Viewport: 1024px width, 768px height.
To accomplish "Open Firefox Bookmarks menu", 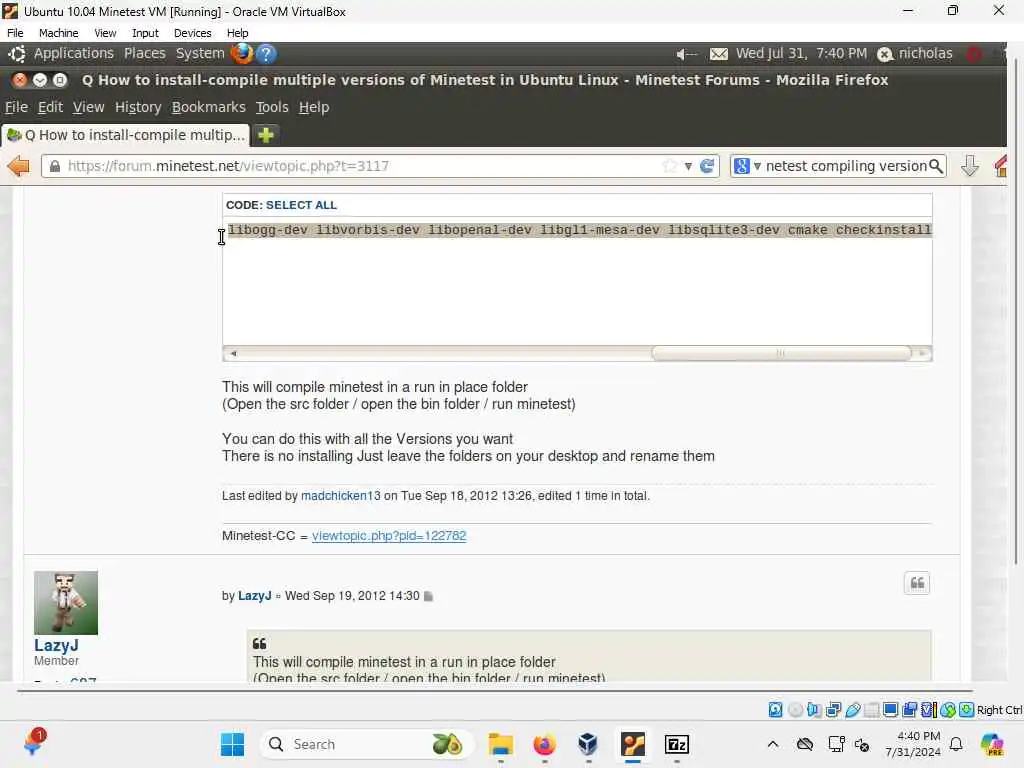I will pos(208,107).
